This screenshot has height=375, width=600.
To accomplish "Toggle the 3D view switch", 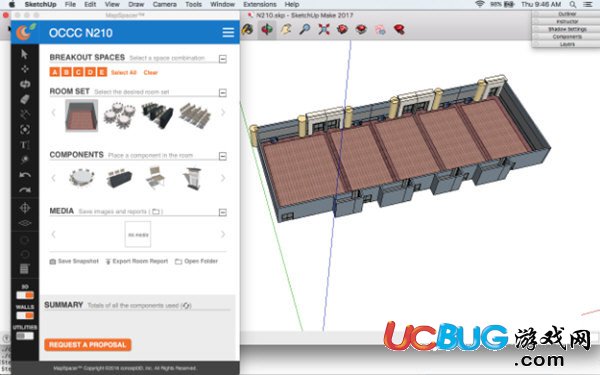I will pyautogui.click(x=25, y=295).
